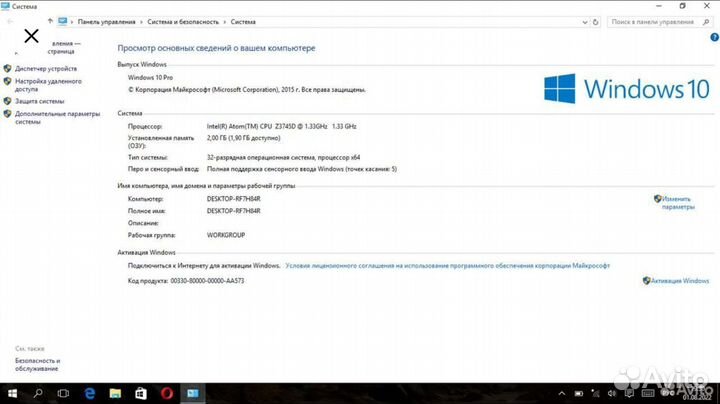
Task: Open File Explorer from taskbar
Action: click(115, 393)
